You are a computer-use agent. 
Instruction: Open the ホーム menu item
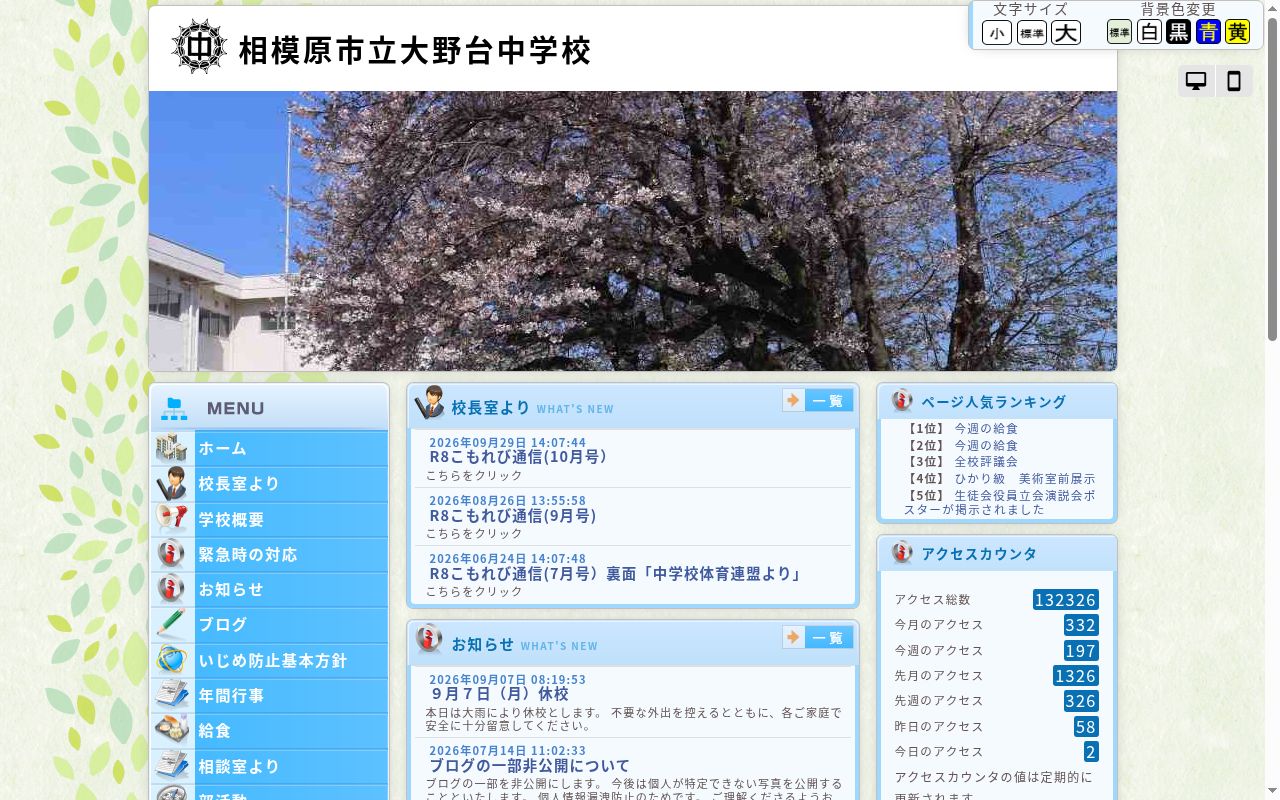[x=270, y=448]
